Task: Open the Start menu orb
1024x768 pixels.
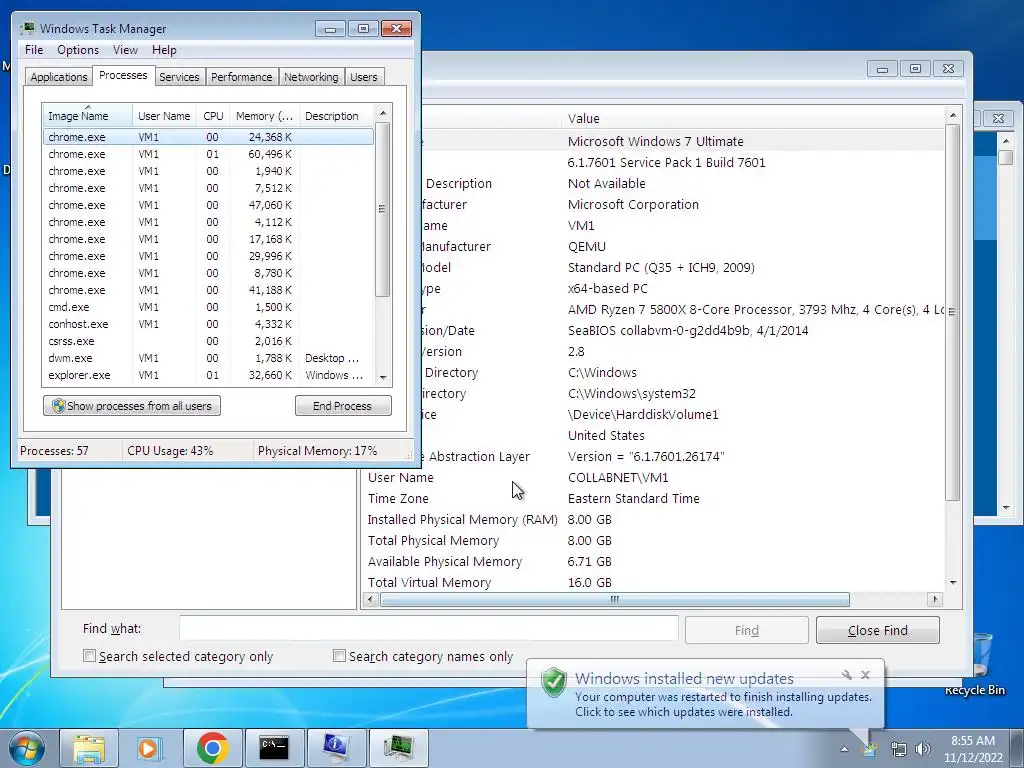Action: [26, 748]
